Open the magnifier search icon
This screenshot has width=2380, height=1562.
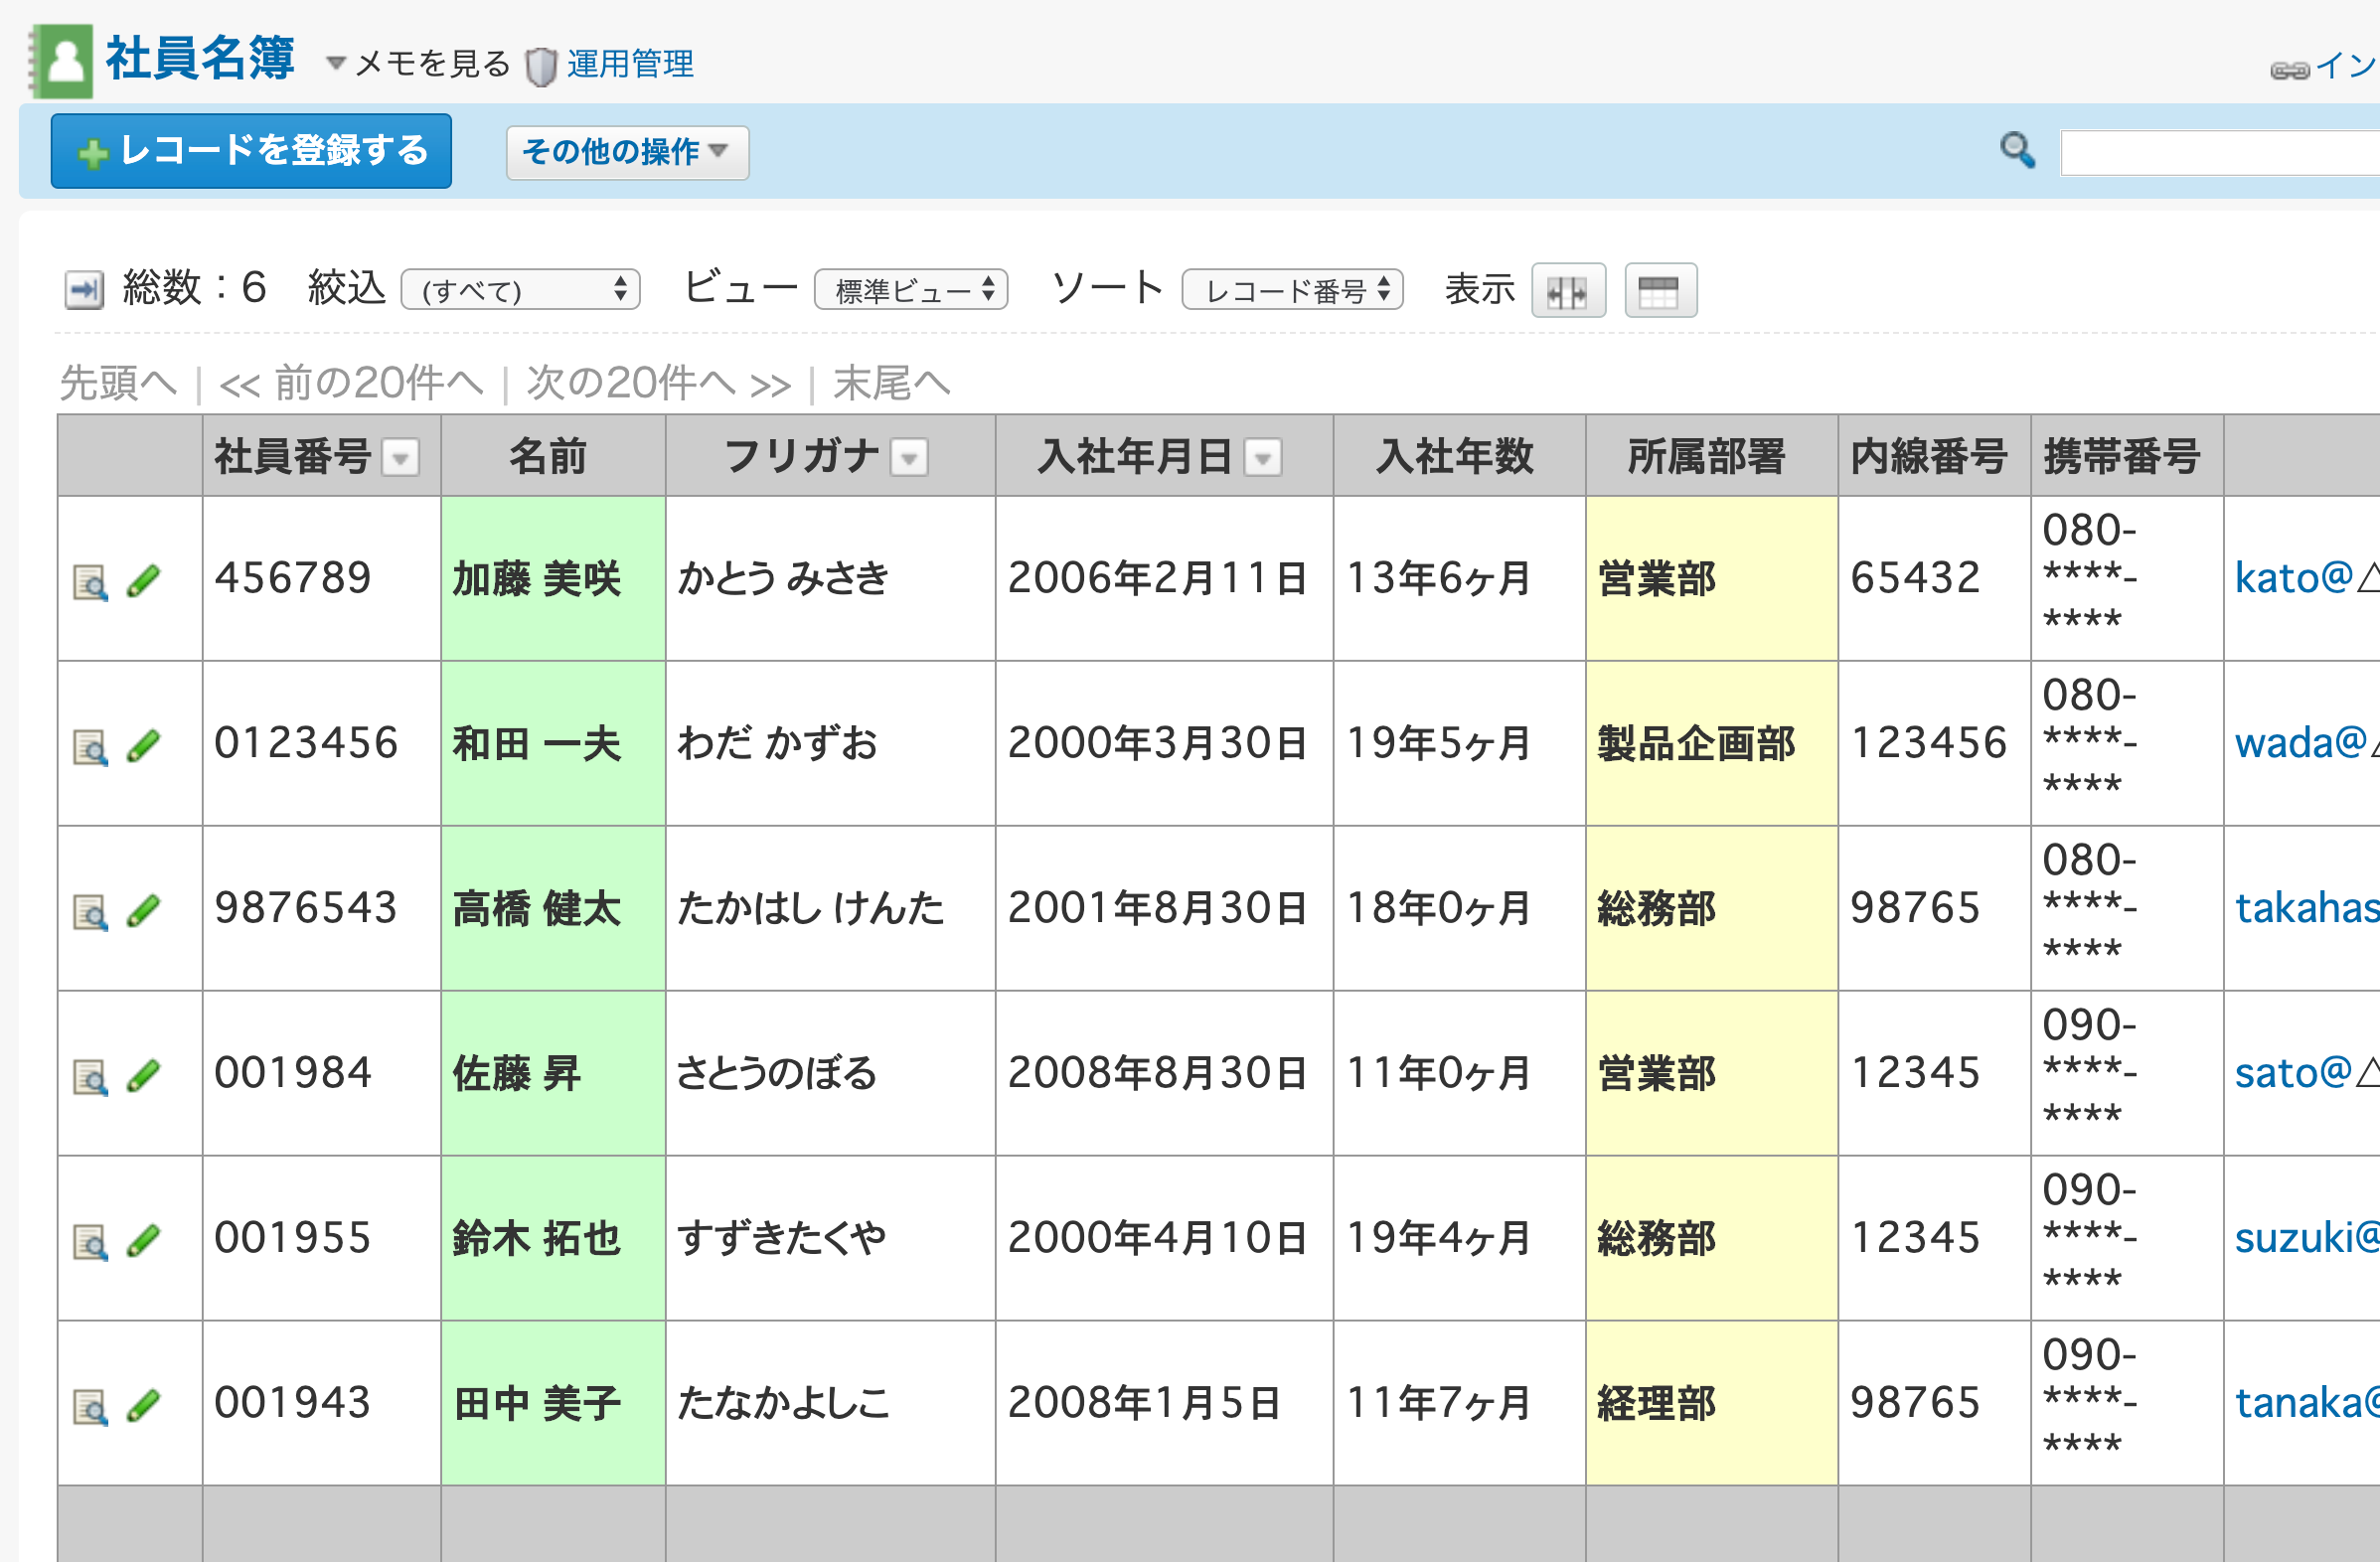click(x=2017, y=151)
